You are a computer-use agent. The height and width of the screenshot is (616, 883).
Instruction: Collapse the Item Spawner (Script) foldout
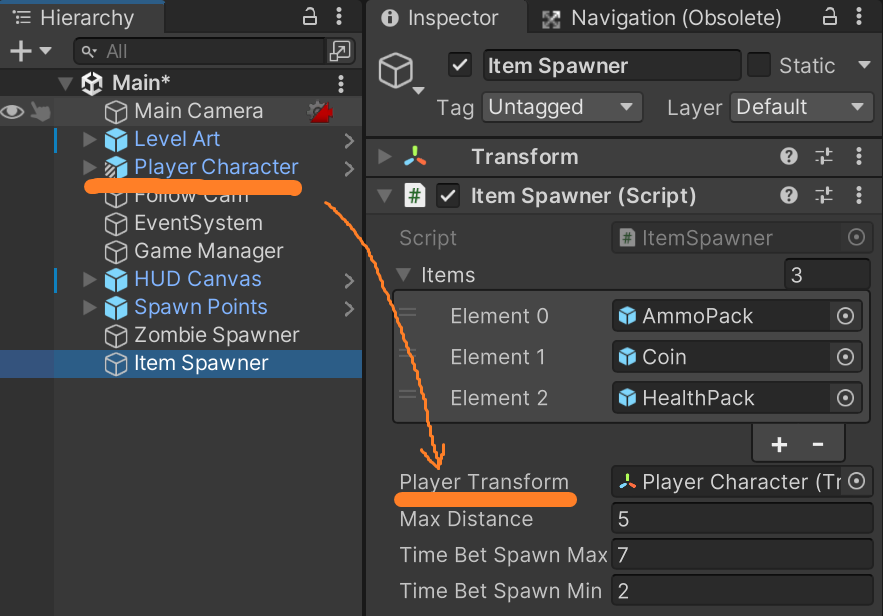pyautogui.click(x=385, y=196)
